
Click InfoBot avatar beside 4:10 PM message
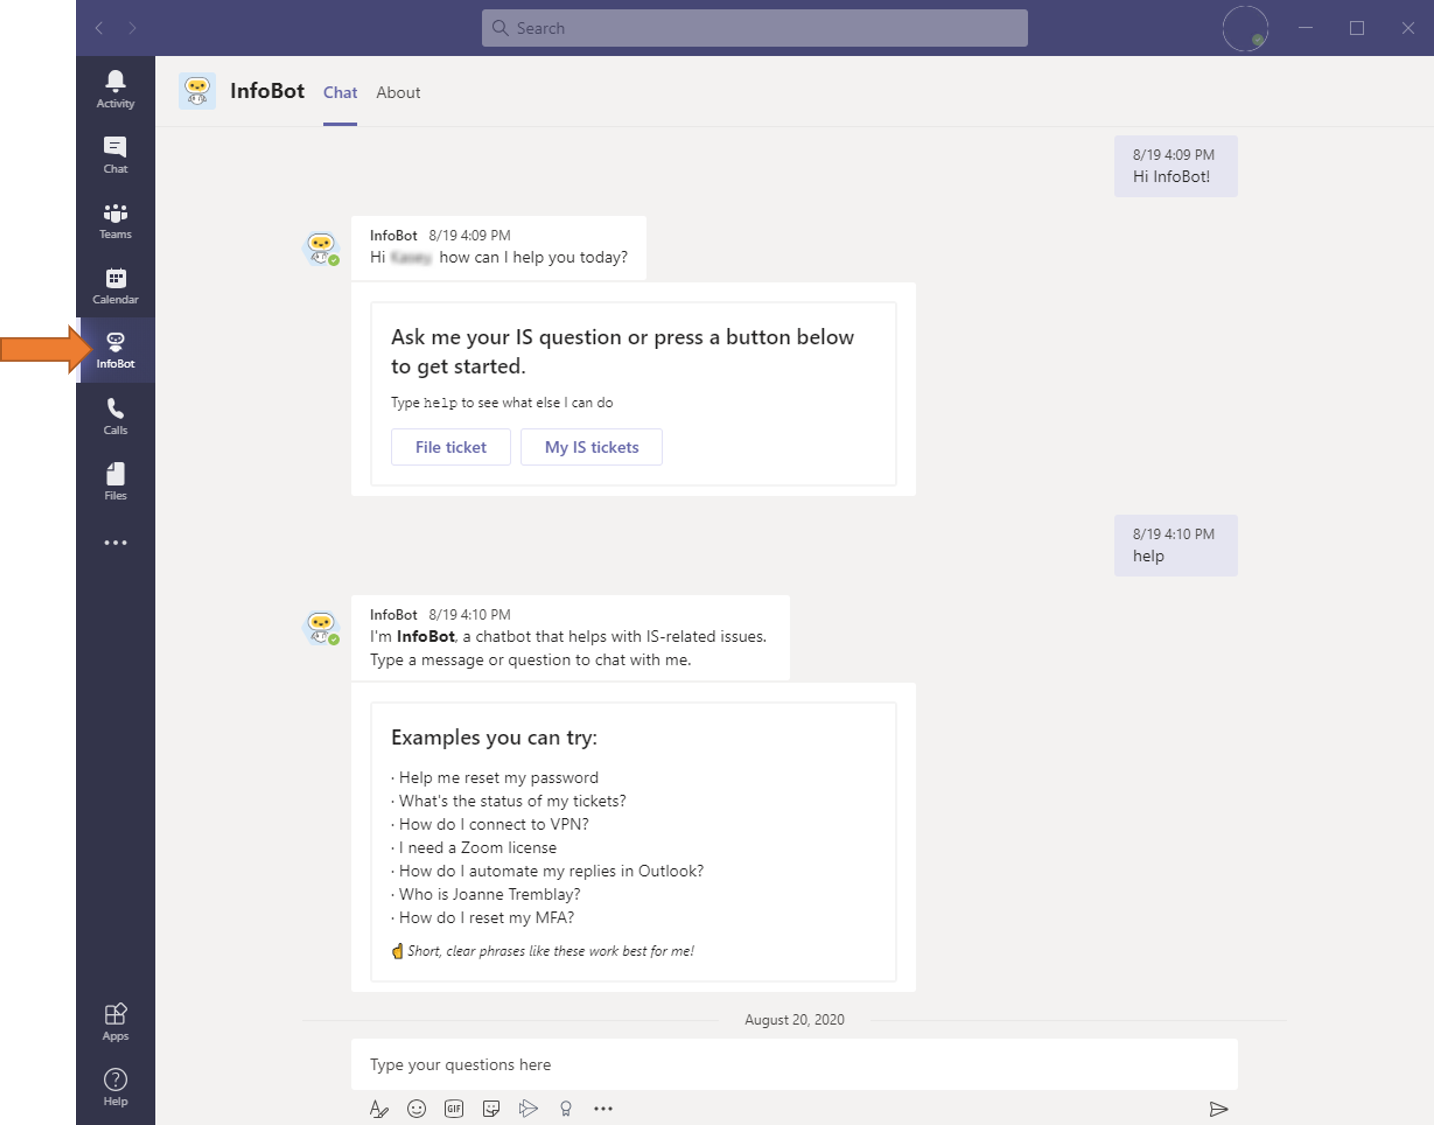[x=321, y=627]
